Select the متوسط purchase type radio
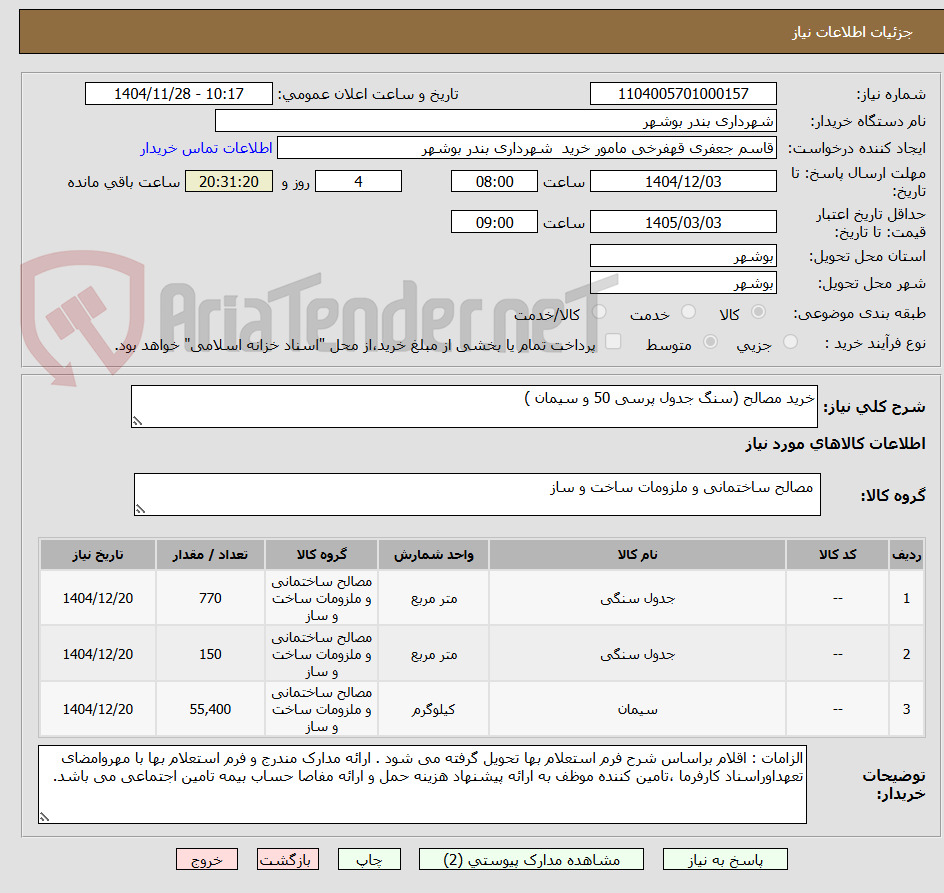Screen dimensions: 944x893 click(x=710, y=342)
